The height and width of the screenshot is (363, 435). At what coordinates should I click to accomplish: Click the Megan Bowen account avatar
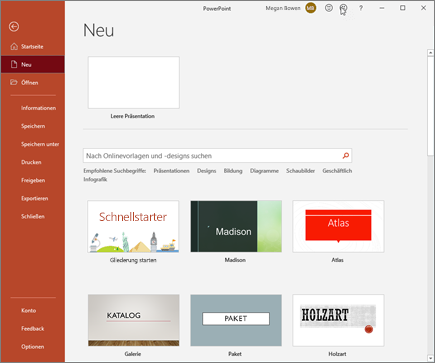pos(311,8)
